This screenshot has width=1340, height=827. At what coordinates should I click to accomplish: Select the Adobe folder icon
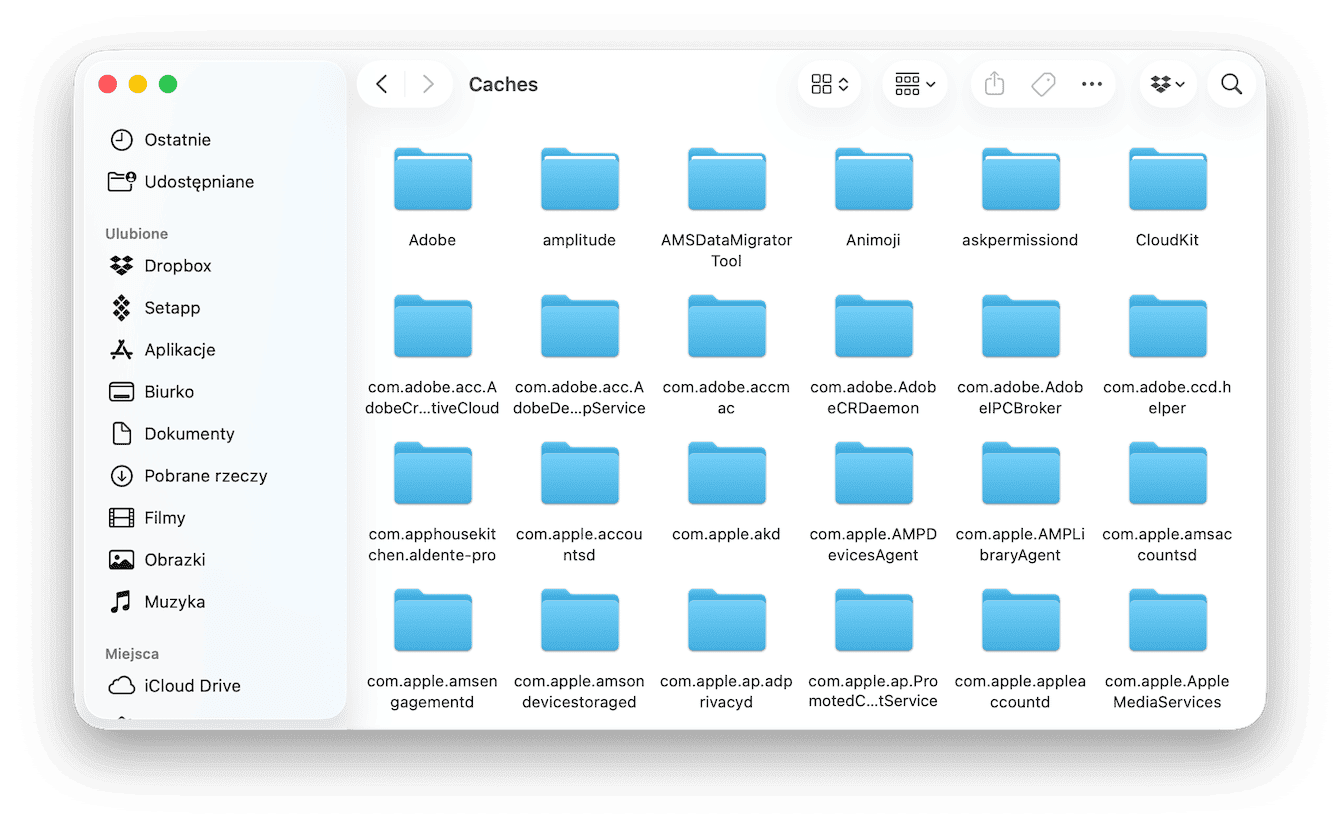(x=433, y=180)
